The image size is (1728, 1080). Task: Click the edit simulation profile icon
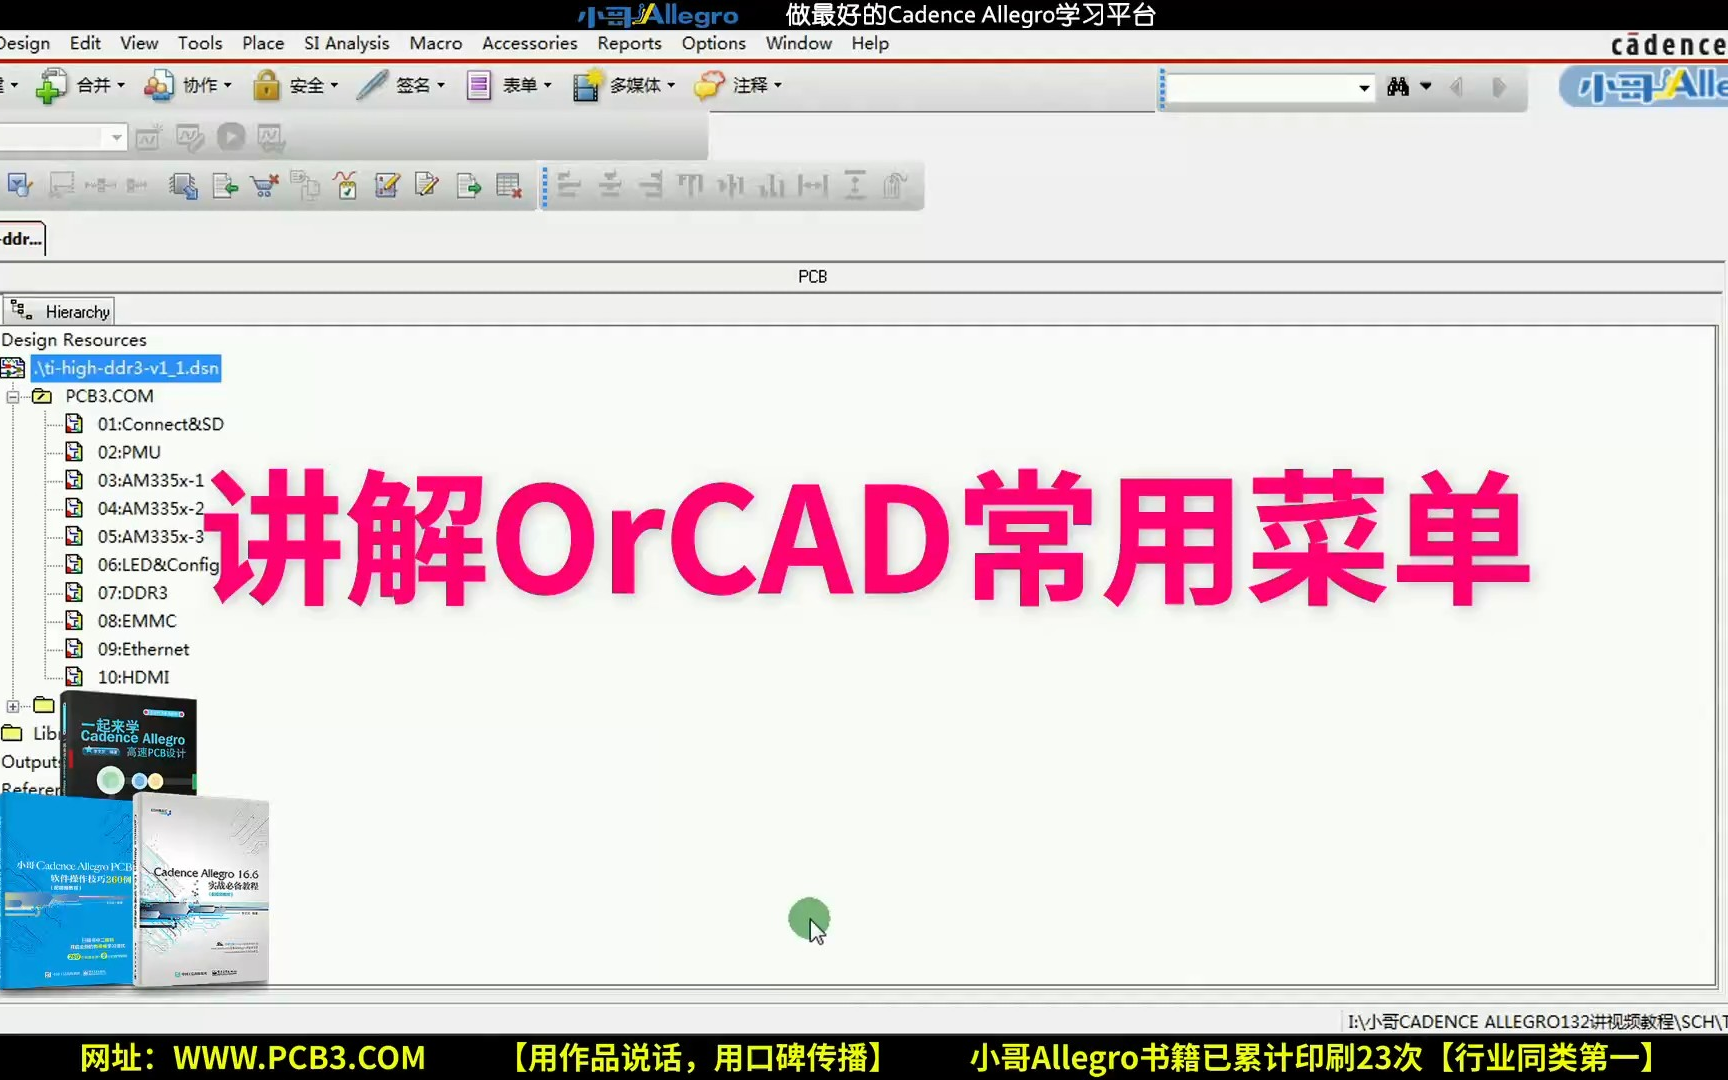point(190,137)
